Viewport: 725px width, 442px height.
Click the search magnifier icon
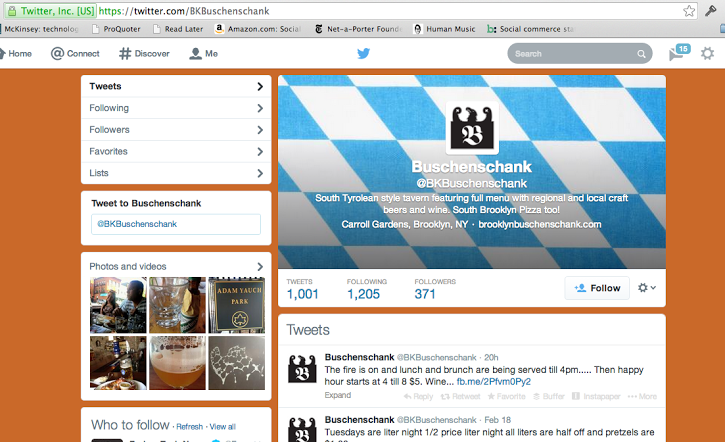pyautogui.click(x=641, y=54)
